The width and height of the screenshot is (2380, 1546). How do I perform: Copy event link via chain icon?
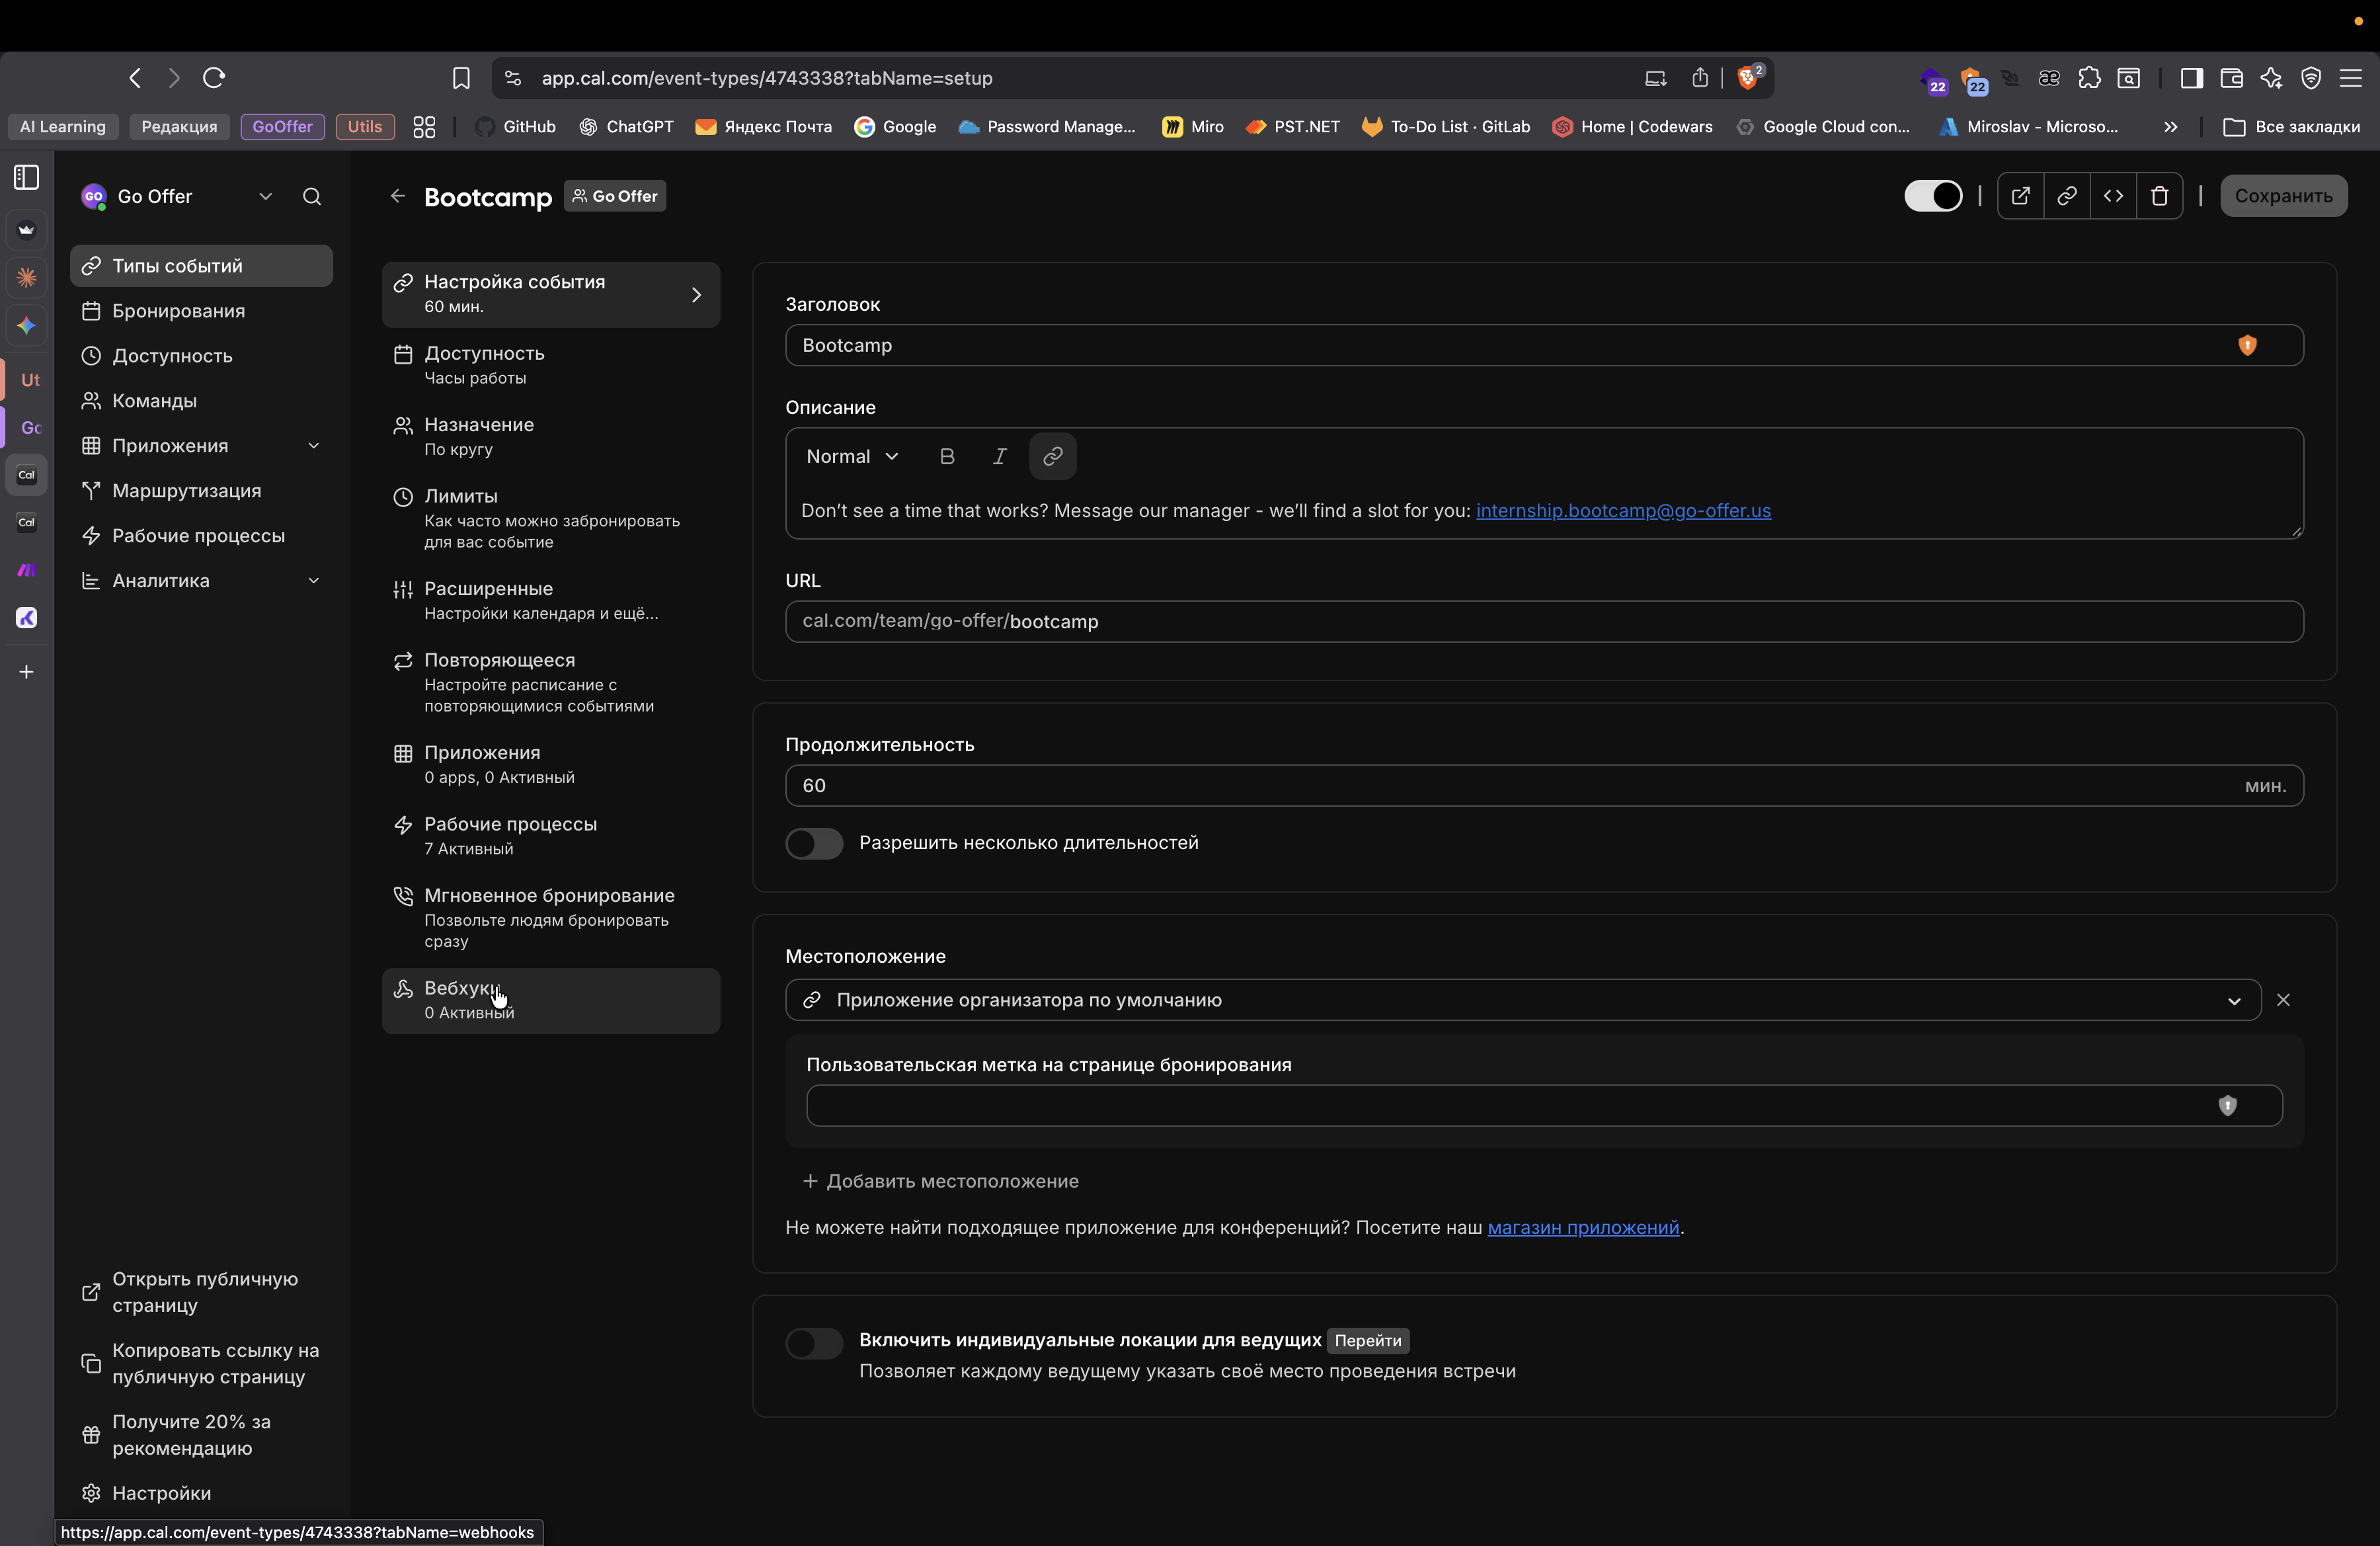(2066, 196)
